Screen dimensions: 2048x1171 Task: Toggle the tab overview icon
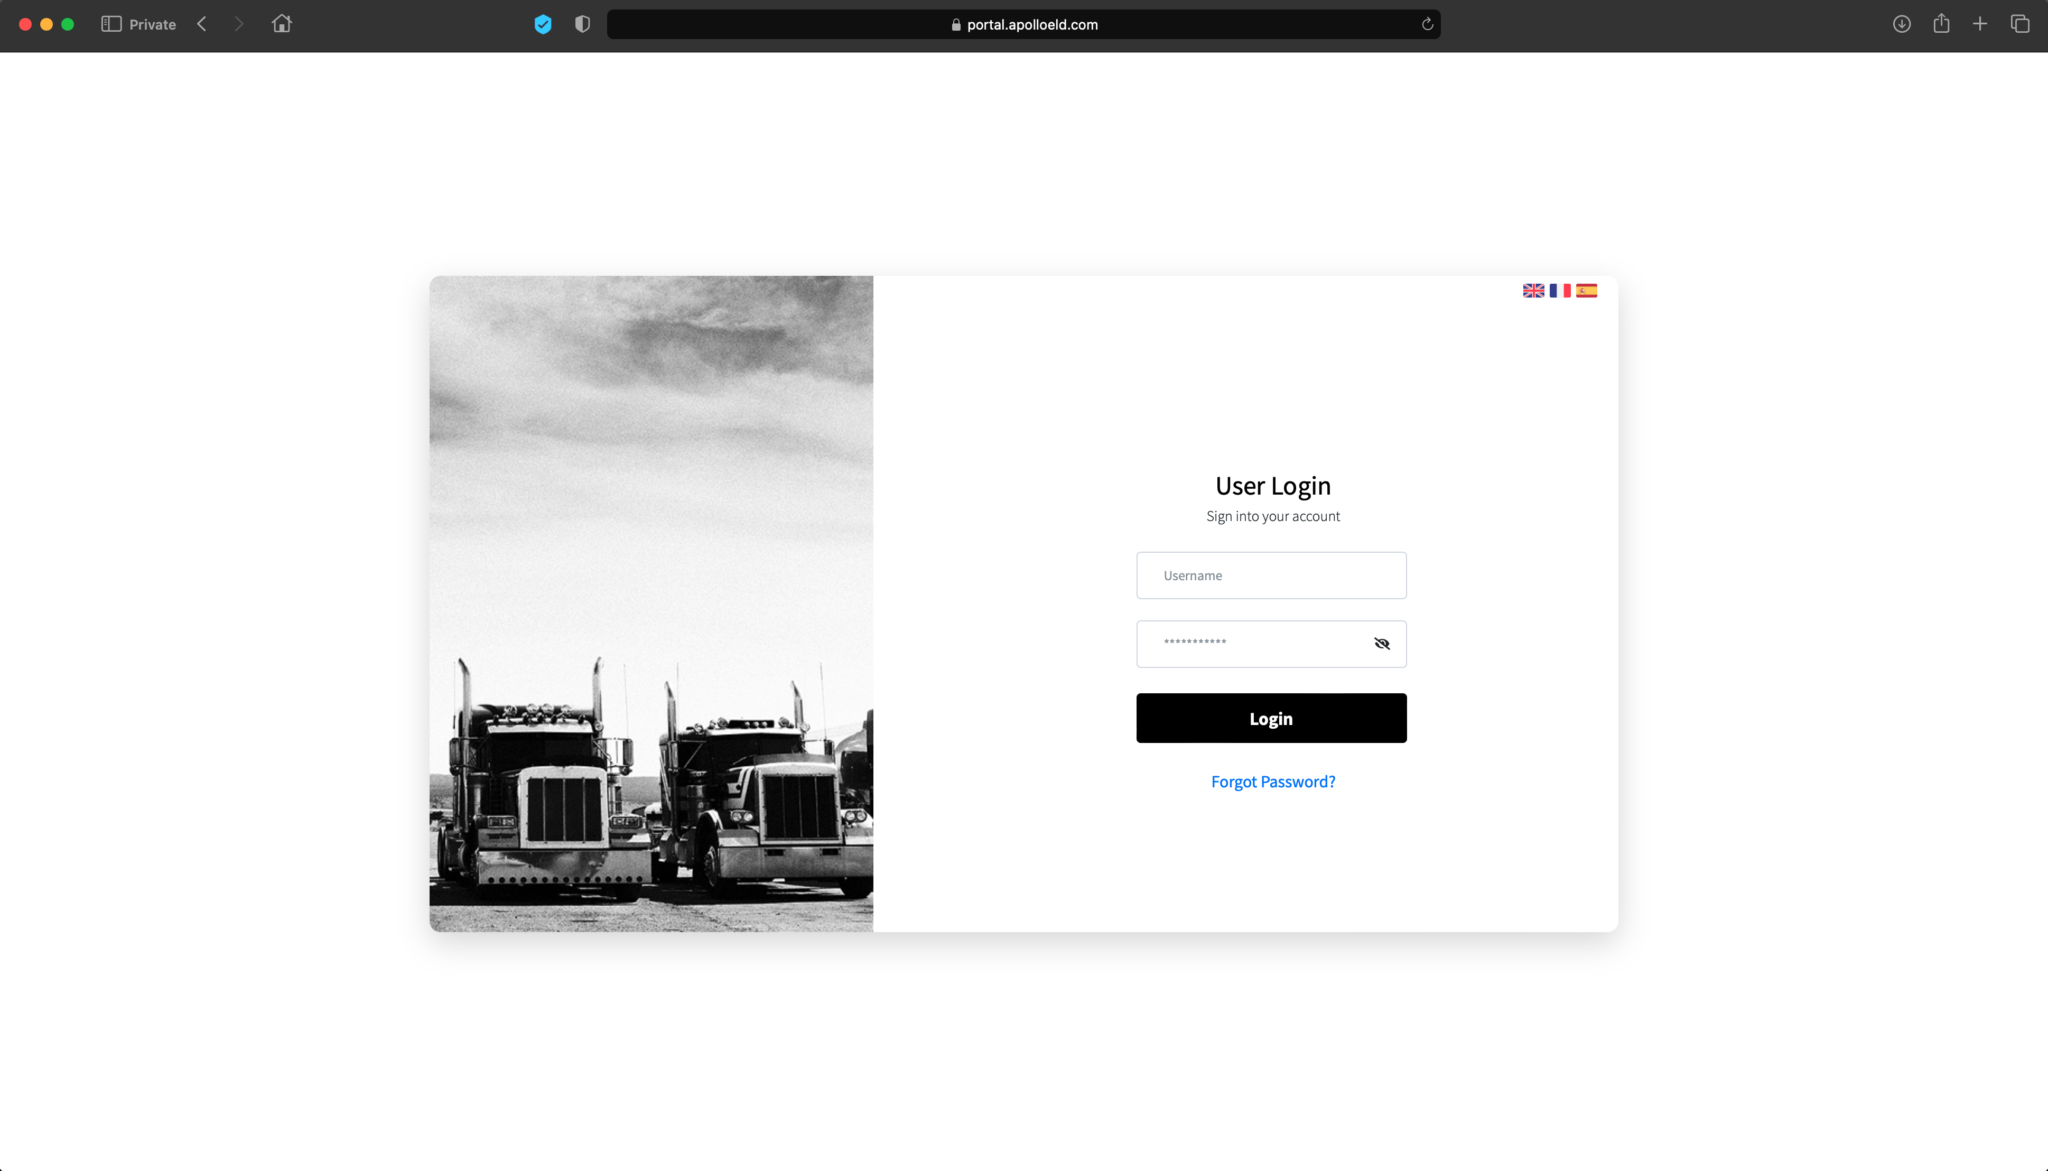2021,23
